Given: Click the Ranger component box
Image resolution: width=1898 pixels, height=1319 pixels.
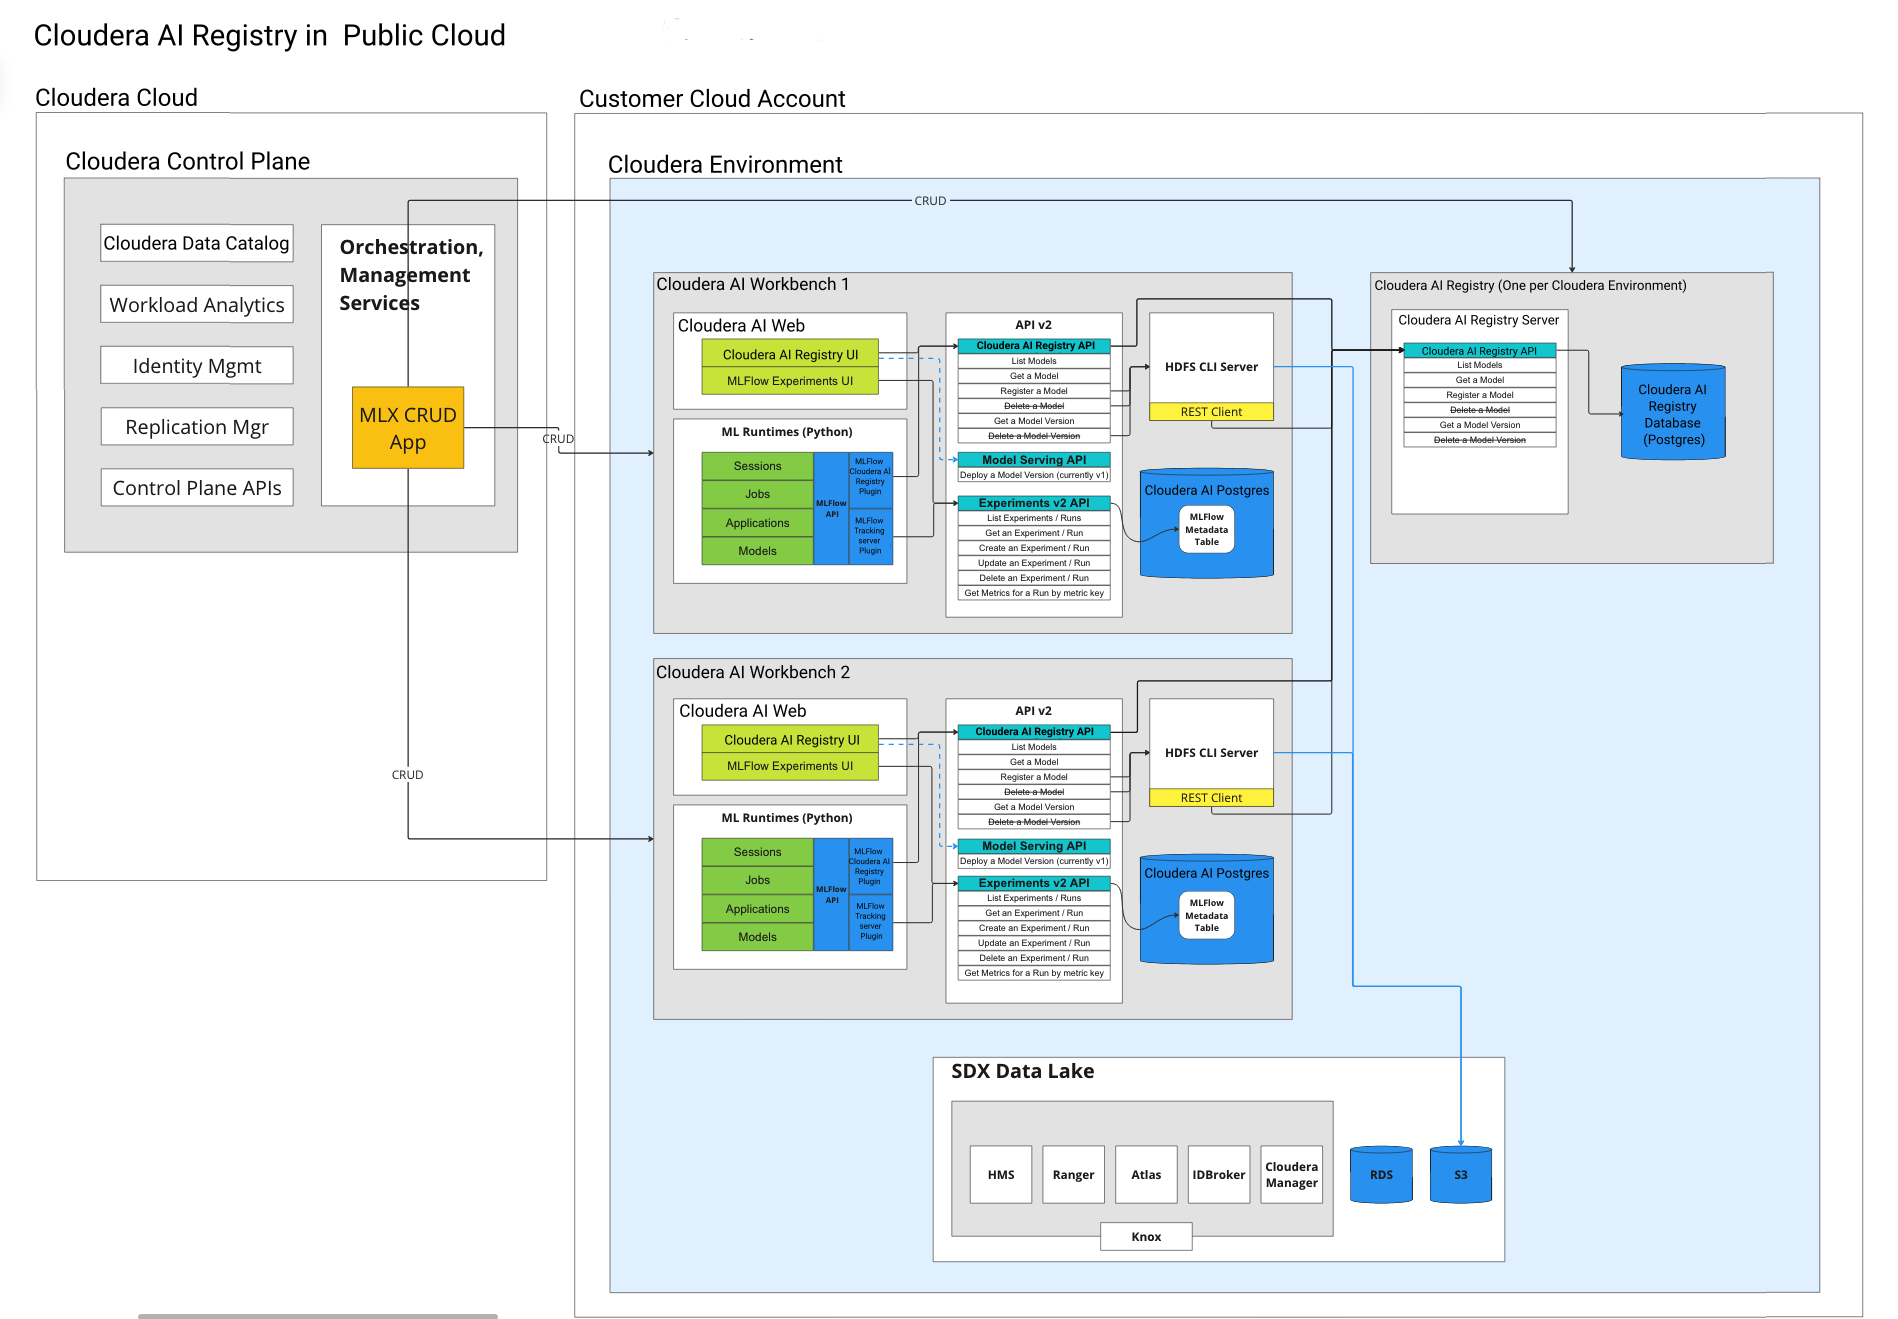Looking at the screenshot, I should (1073, 1175).
